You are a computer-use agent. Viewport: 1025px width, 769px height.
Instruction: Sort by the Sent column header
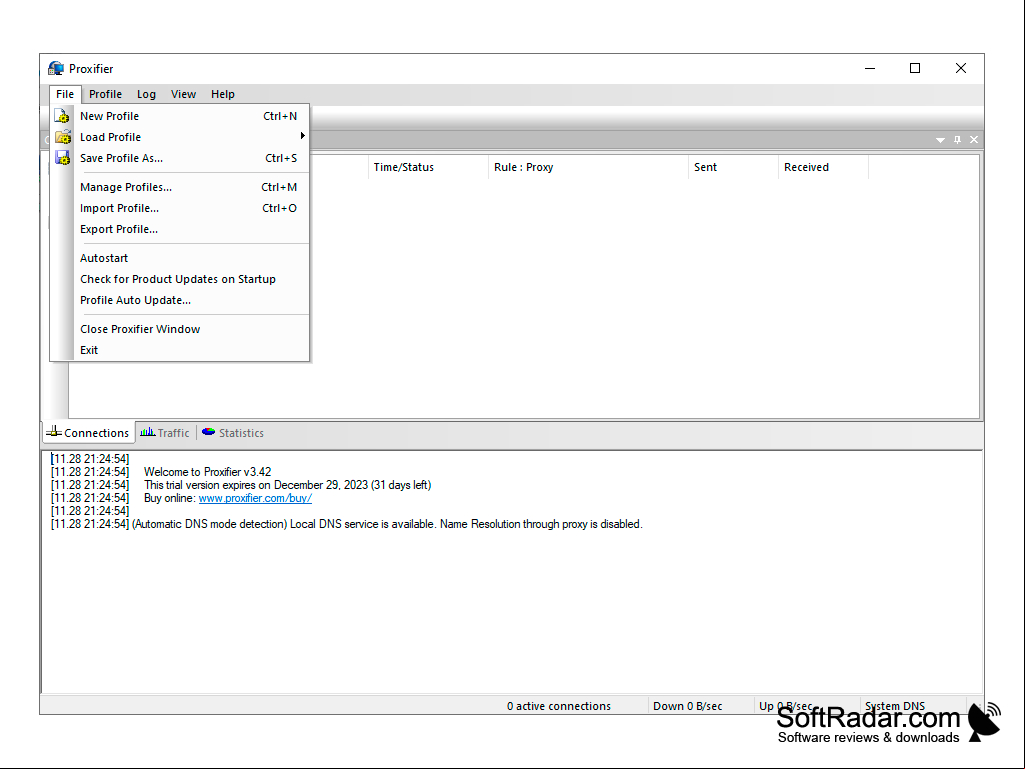(x=733, y=167)
